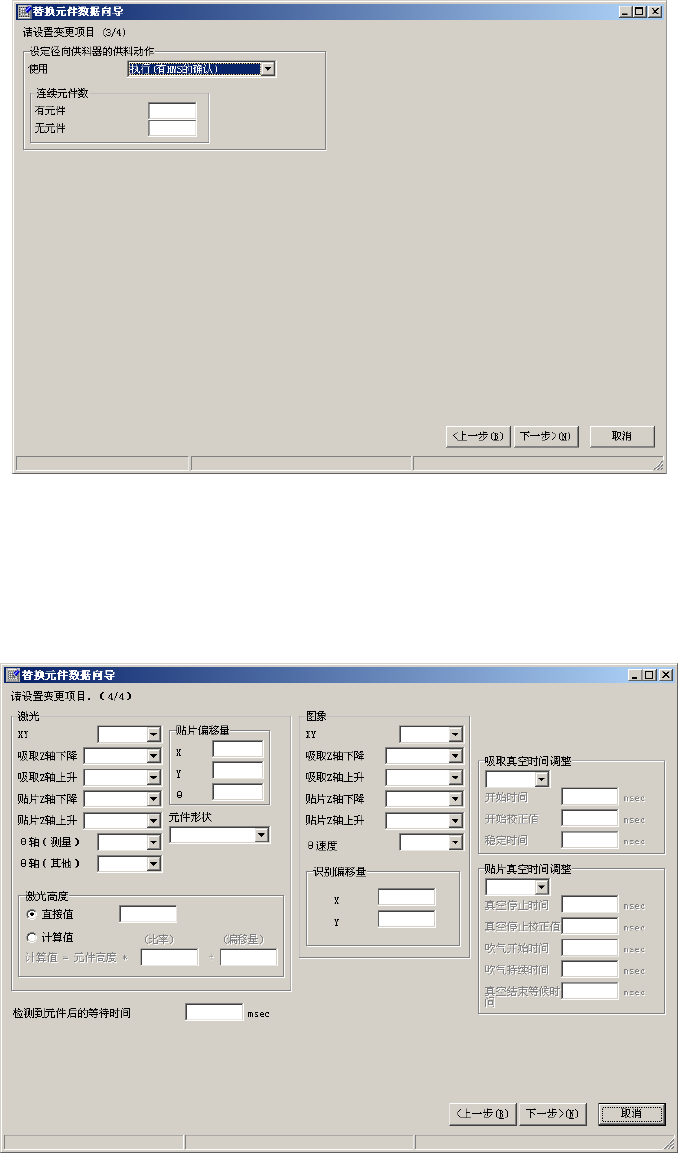Click the 吹气持续时间 input field

coord(590,970)
